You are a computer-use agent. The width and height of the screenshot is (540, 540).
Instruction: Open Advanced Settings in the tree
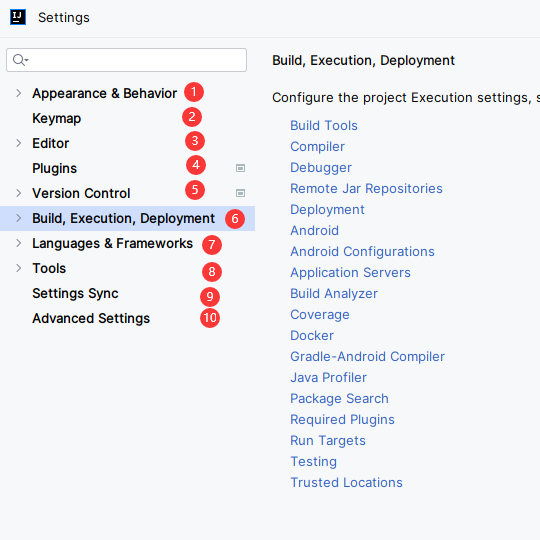point(91,318)
